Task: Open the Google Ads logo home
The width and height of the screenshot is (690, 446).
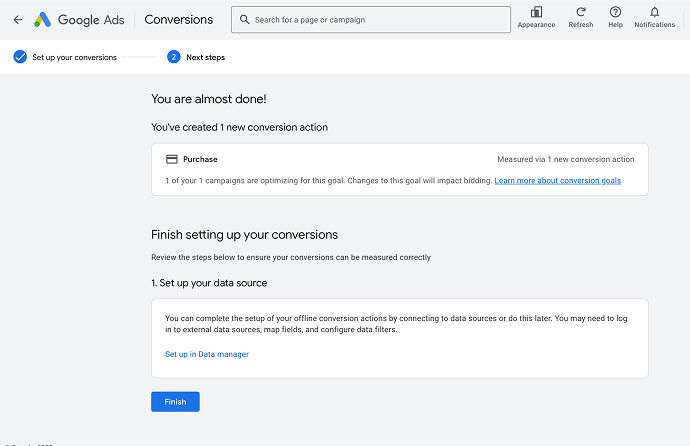Action: [x=79, y=19]
